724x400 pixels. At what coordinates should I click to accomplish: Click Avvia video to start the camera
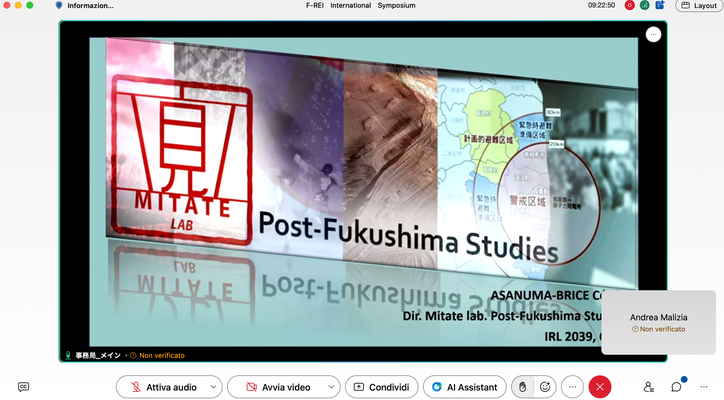point(278,387)
